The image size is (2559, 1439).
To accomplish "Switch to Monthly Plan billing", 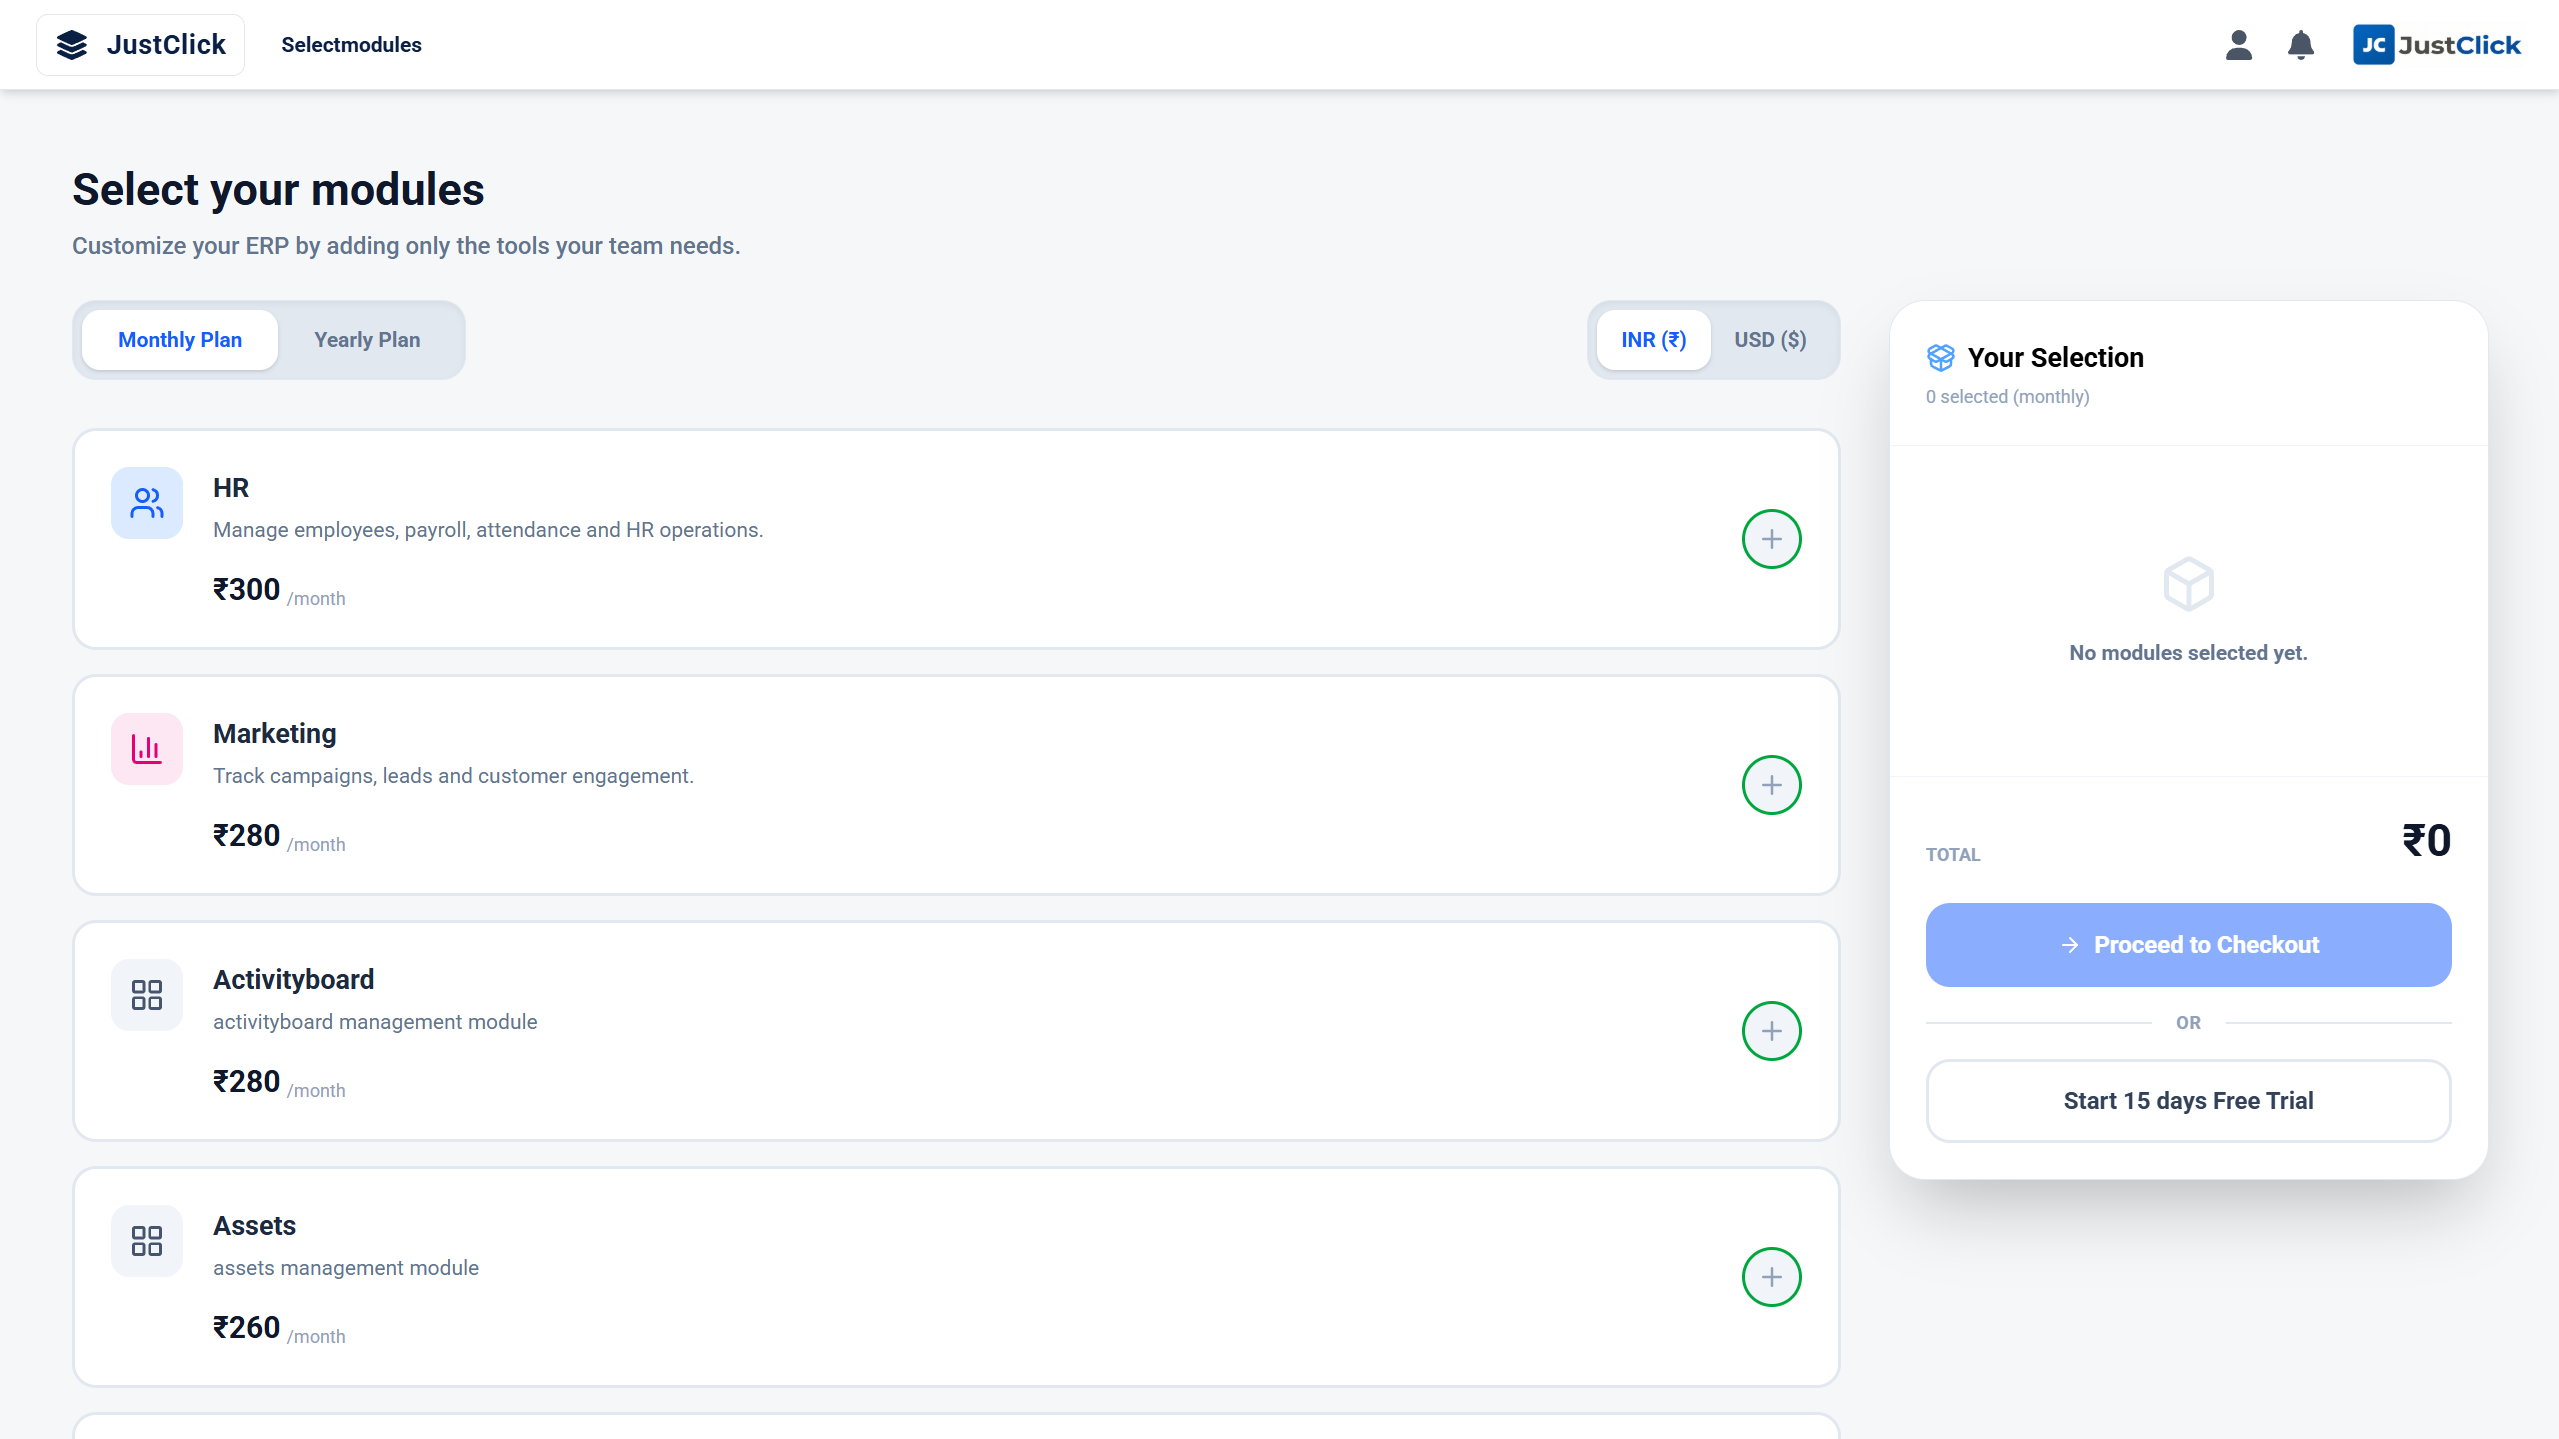I will coord(180,340).
